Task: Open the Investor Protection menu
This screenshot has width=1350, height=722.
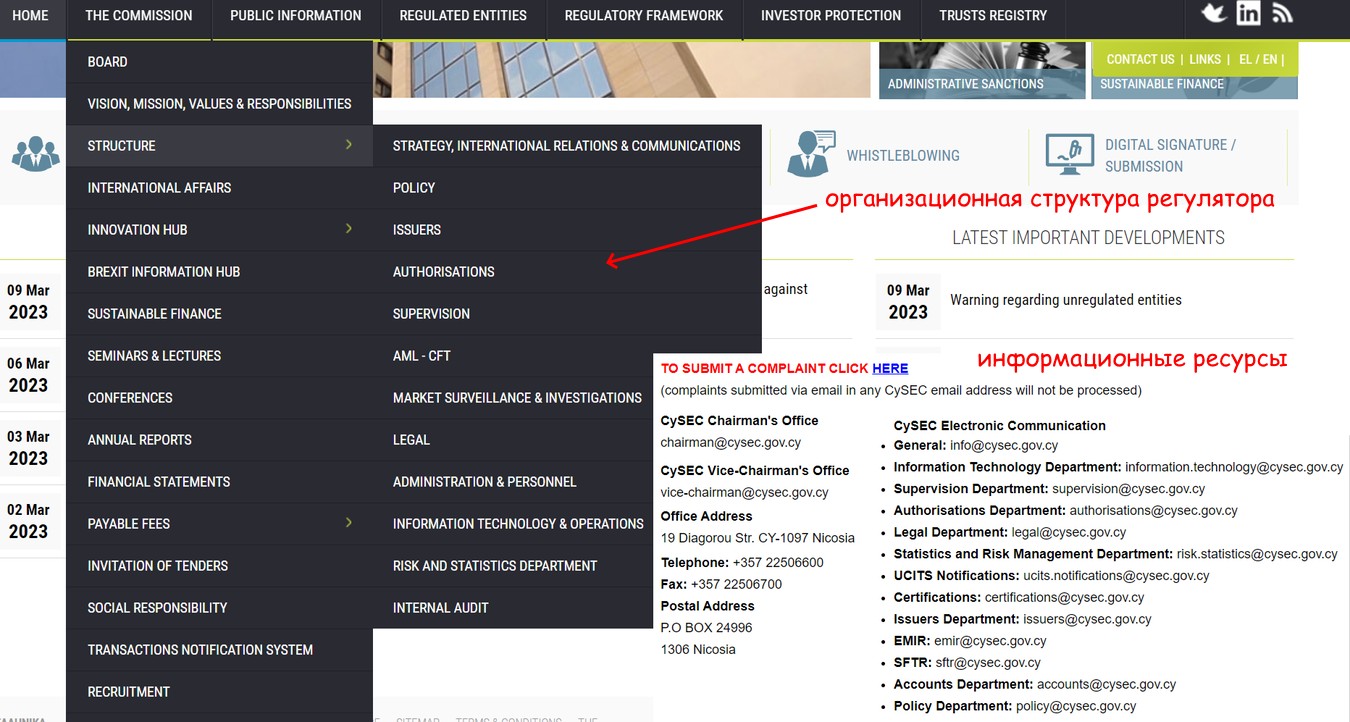Action: (831, 15)
